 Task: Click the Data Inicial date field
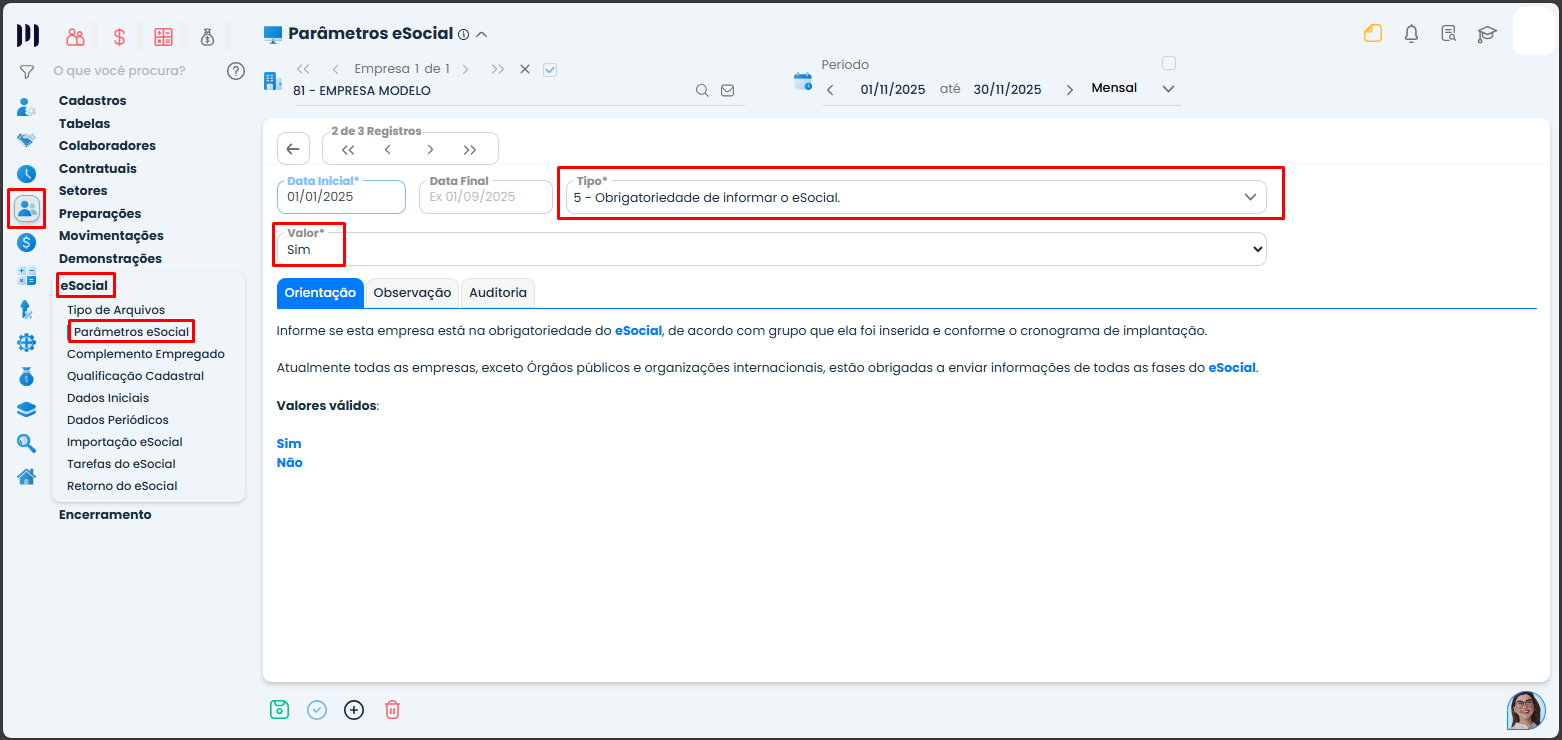pyautogui.click(x=340, y=197)
